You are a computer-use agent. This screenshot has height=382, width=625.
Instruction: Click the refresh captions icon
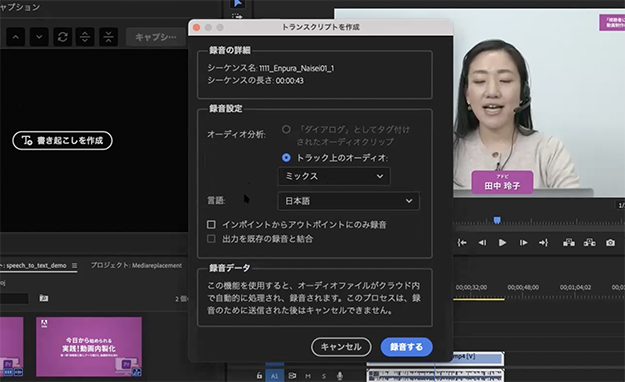(63, 37)
